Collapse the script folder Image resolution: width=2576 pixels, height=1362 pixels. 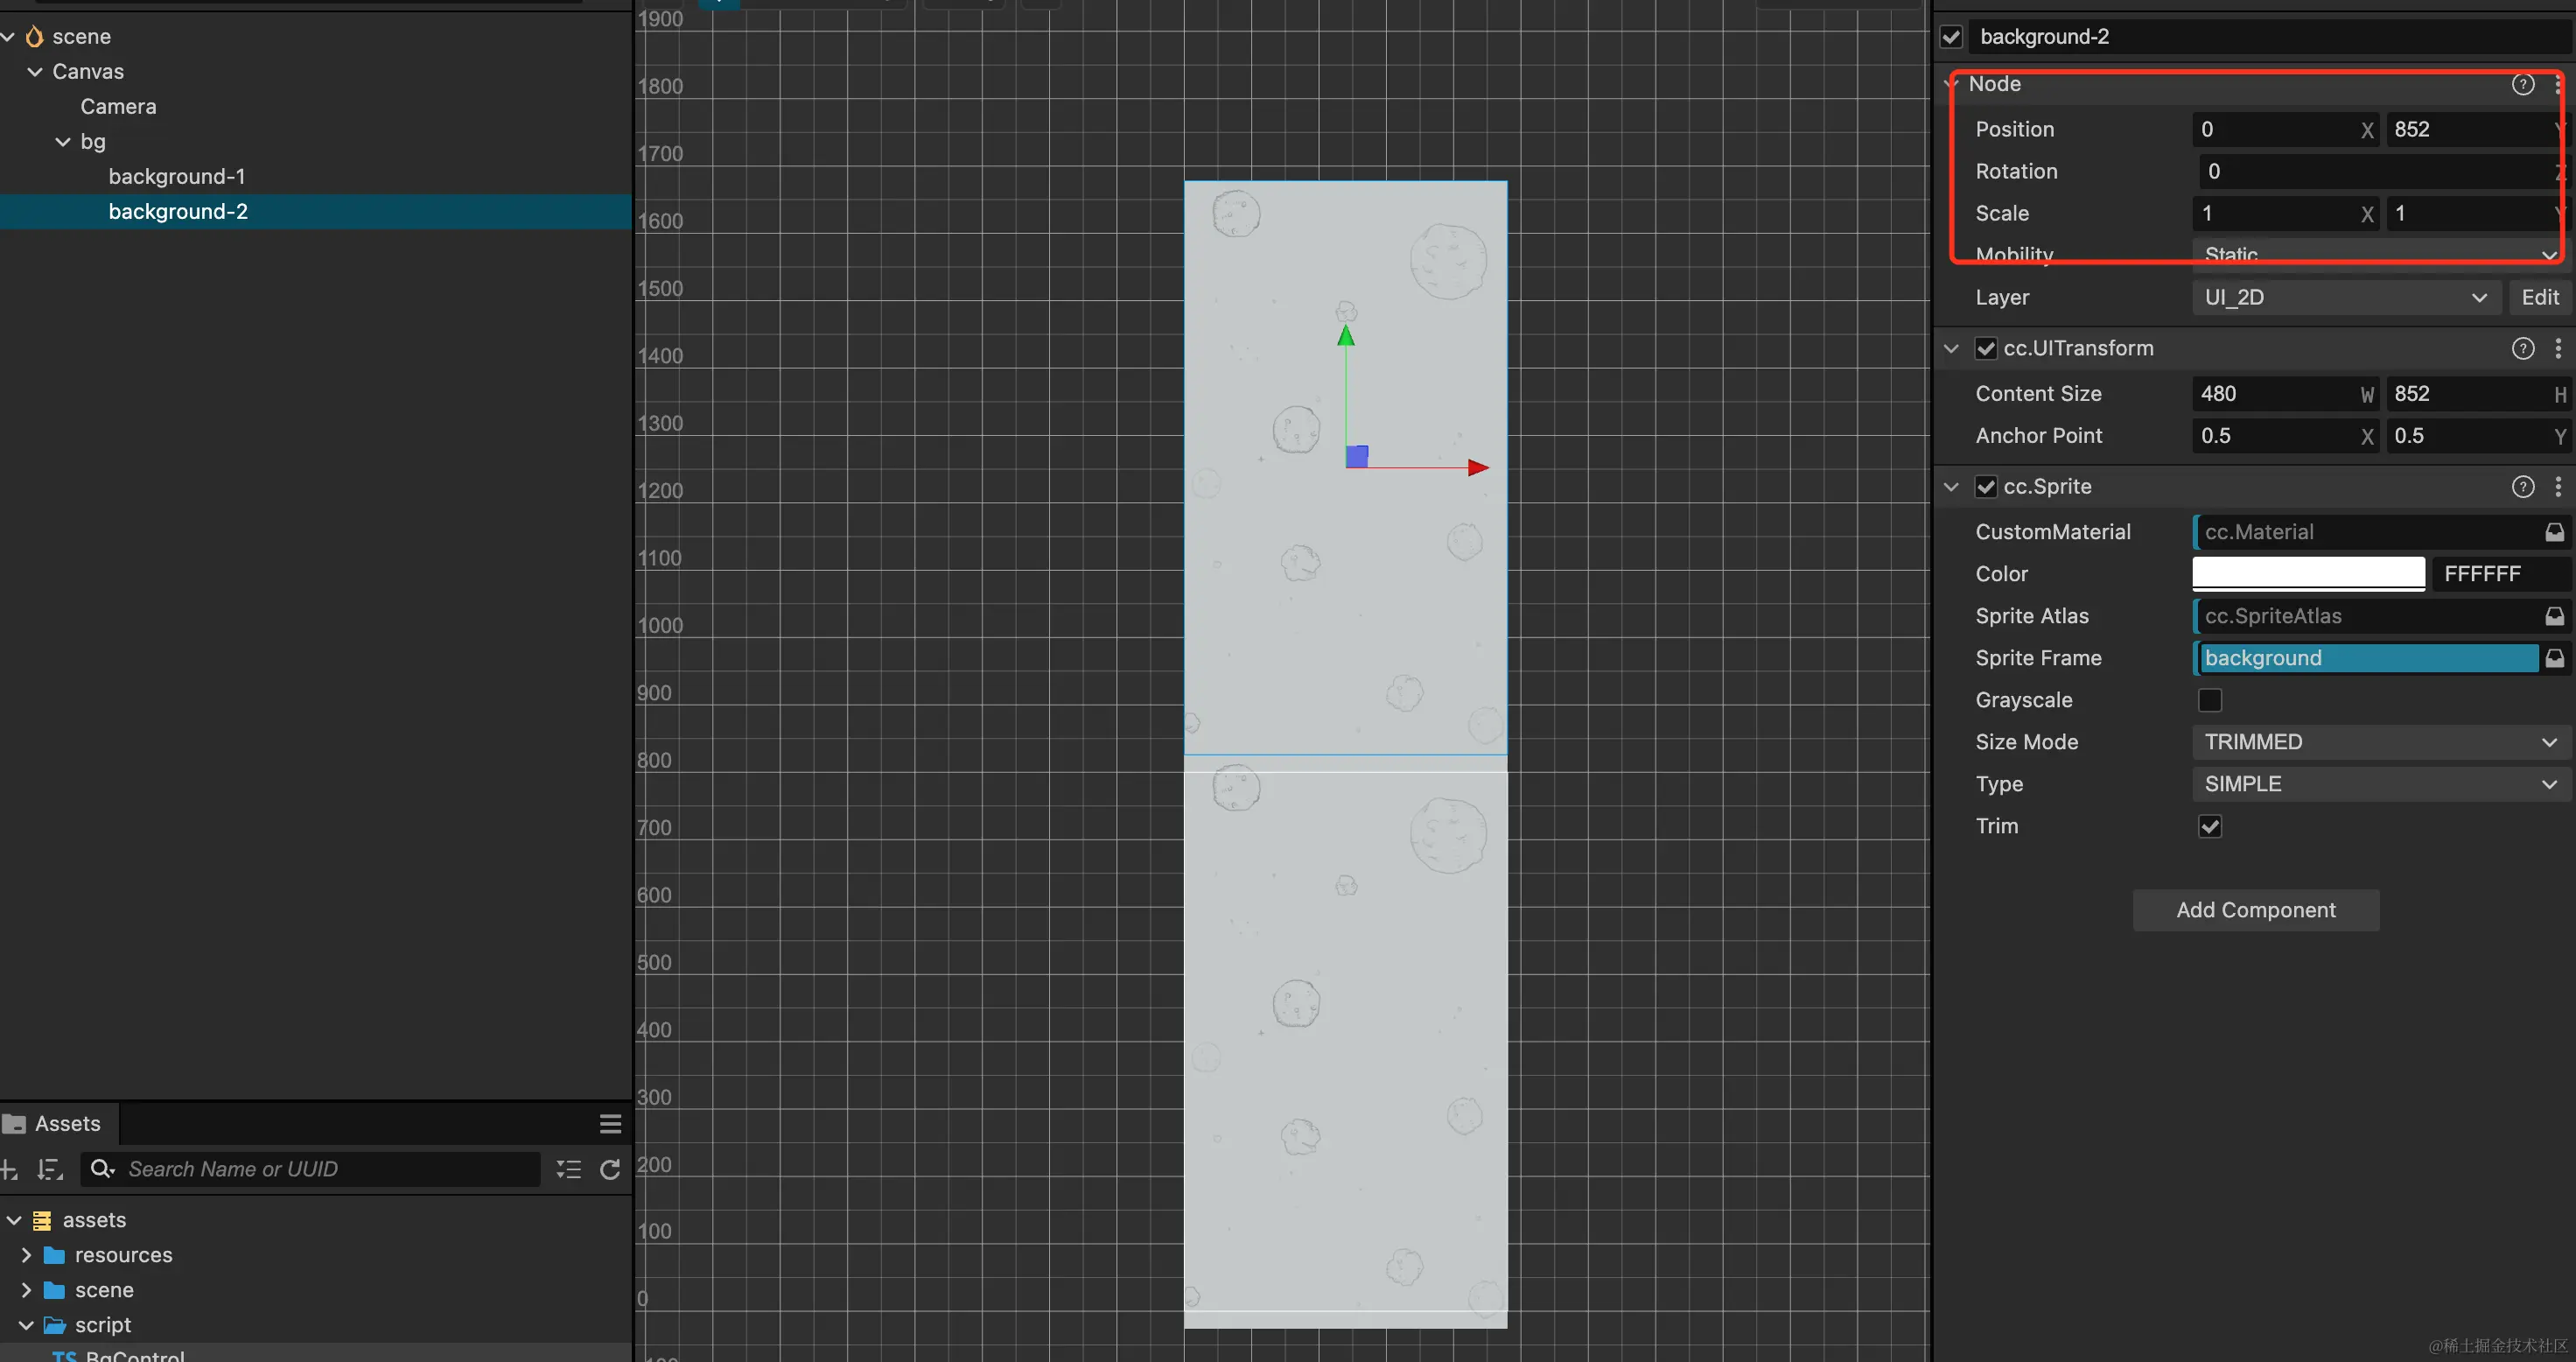point(27,1325)
